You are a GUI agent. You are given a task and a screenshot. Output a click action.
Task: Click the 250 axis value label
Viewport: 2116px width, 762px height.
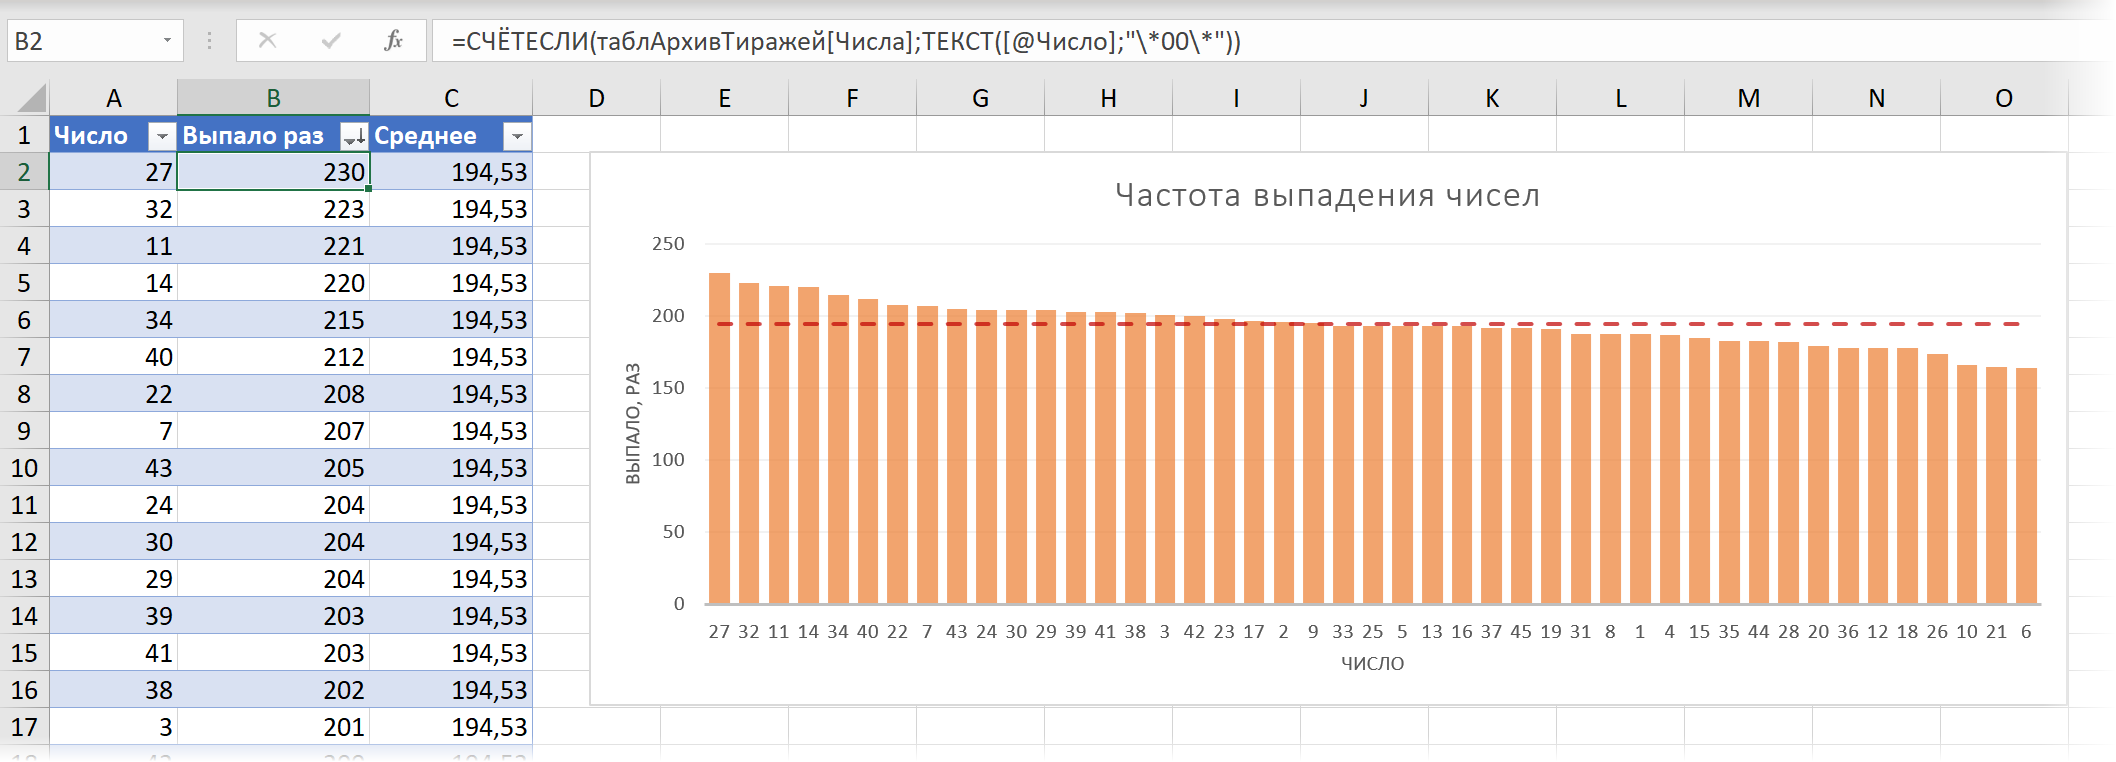pos(668,244)
